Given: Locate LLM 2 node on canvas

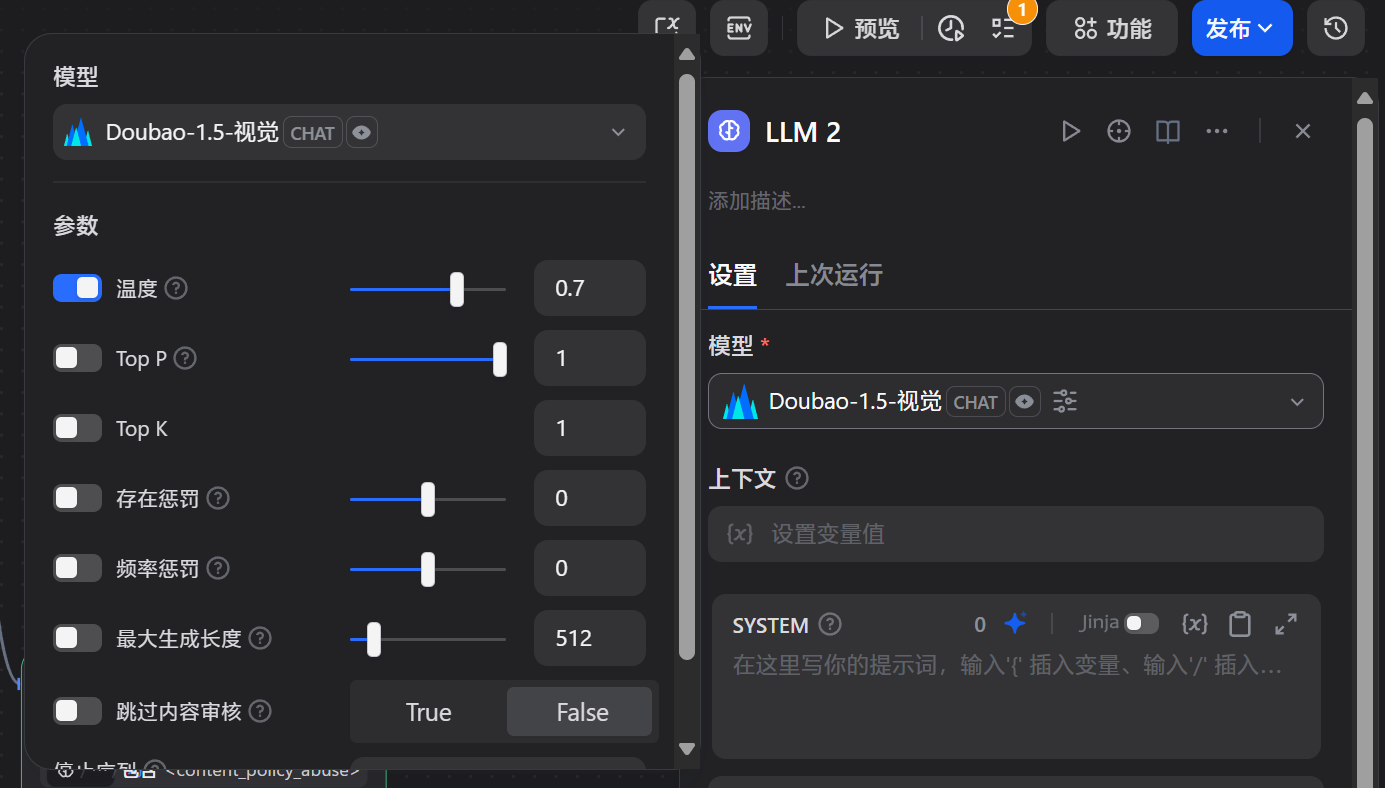Looking at the screenshot, I should pyautogui.click(x=1119, y=131).
